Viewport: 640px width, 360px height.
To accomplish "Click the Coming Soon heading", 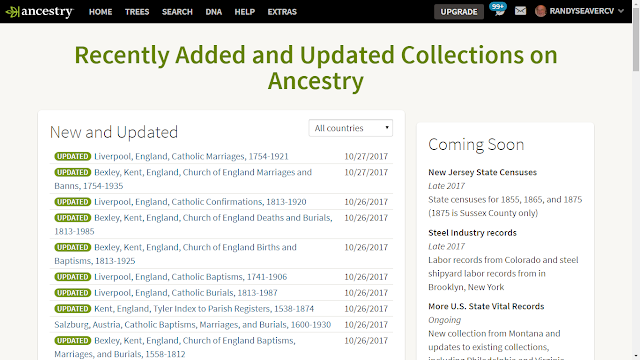I will [476, 144].
